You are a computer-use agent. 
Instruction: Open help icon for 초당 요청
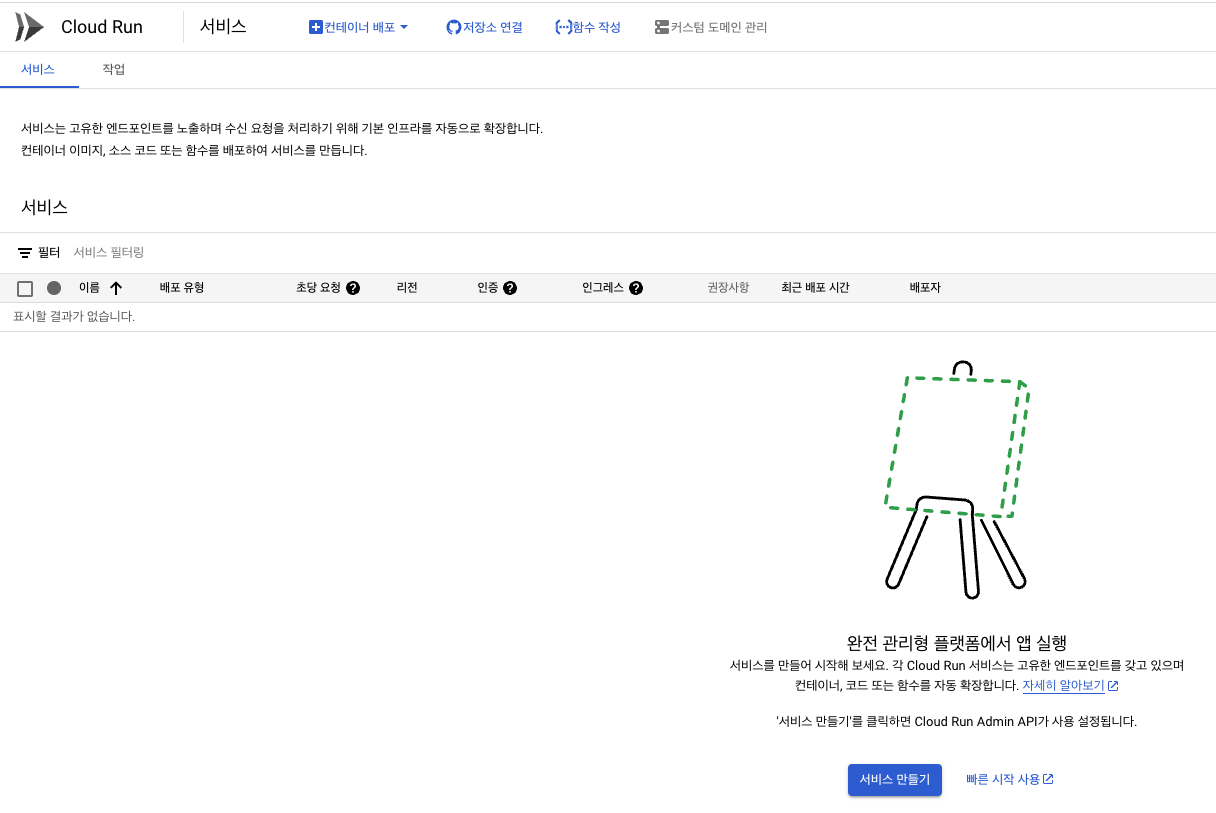tap(353, 288)
